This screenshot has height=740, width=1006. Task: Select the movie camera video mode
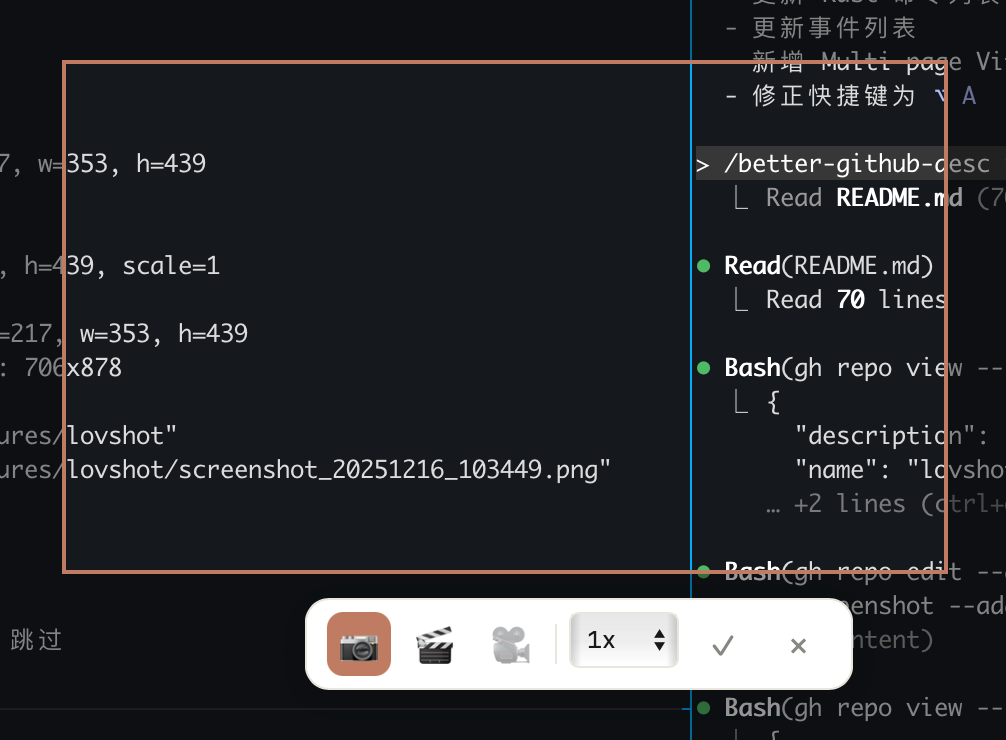click(511, 644)
